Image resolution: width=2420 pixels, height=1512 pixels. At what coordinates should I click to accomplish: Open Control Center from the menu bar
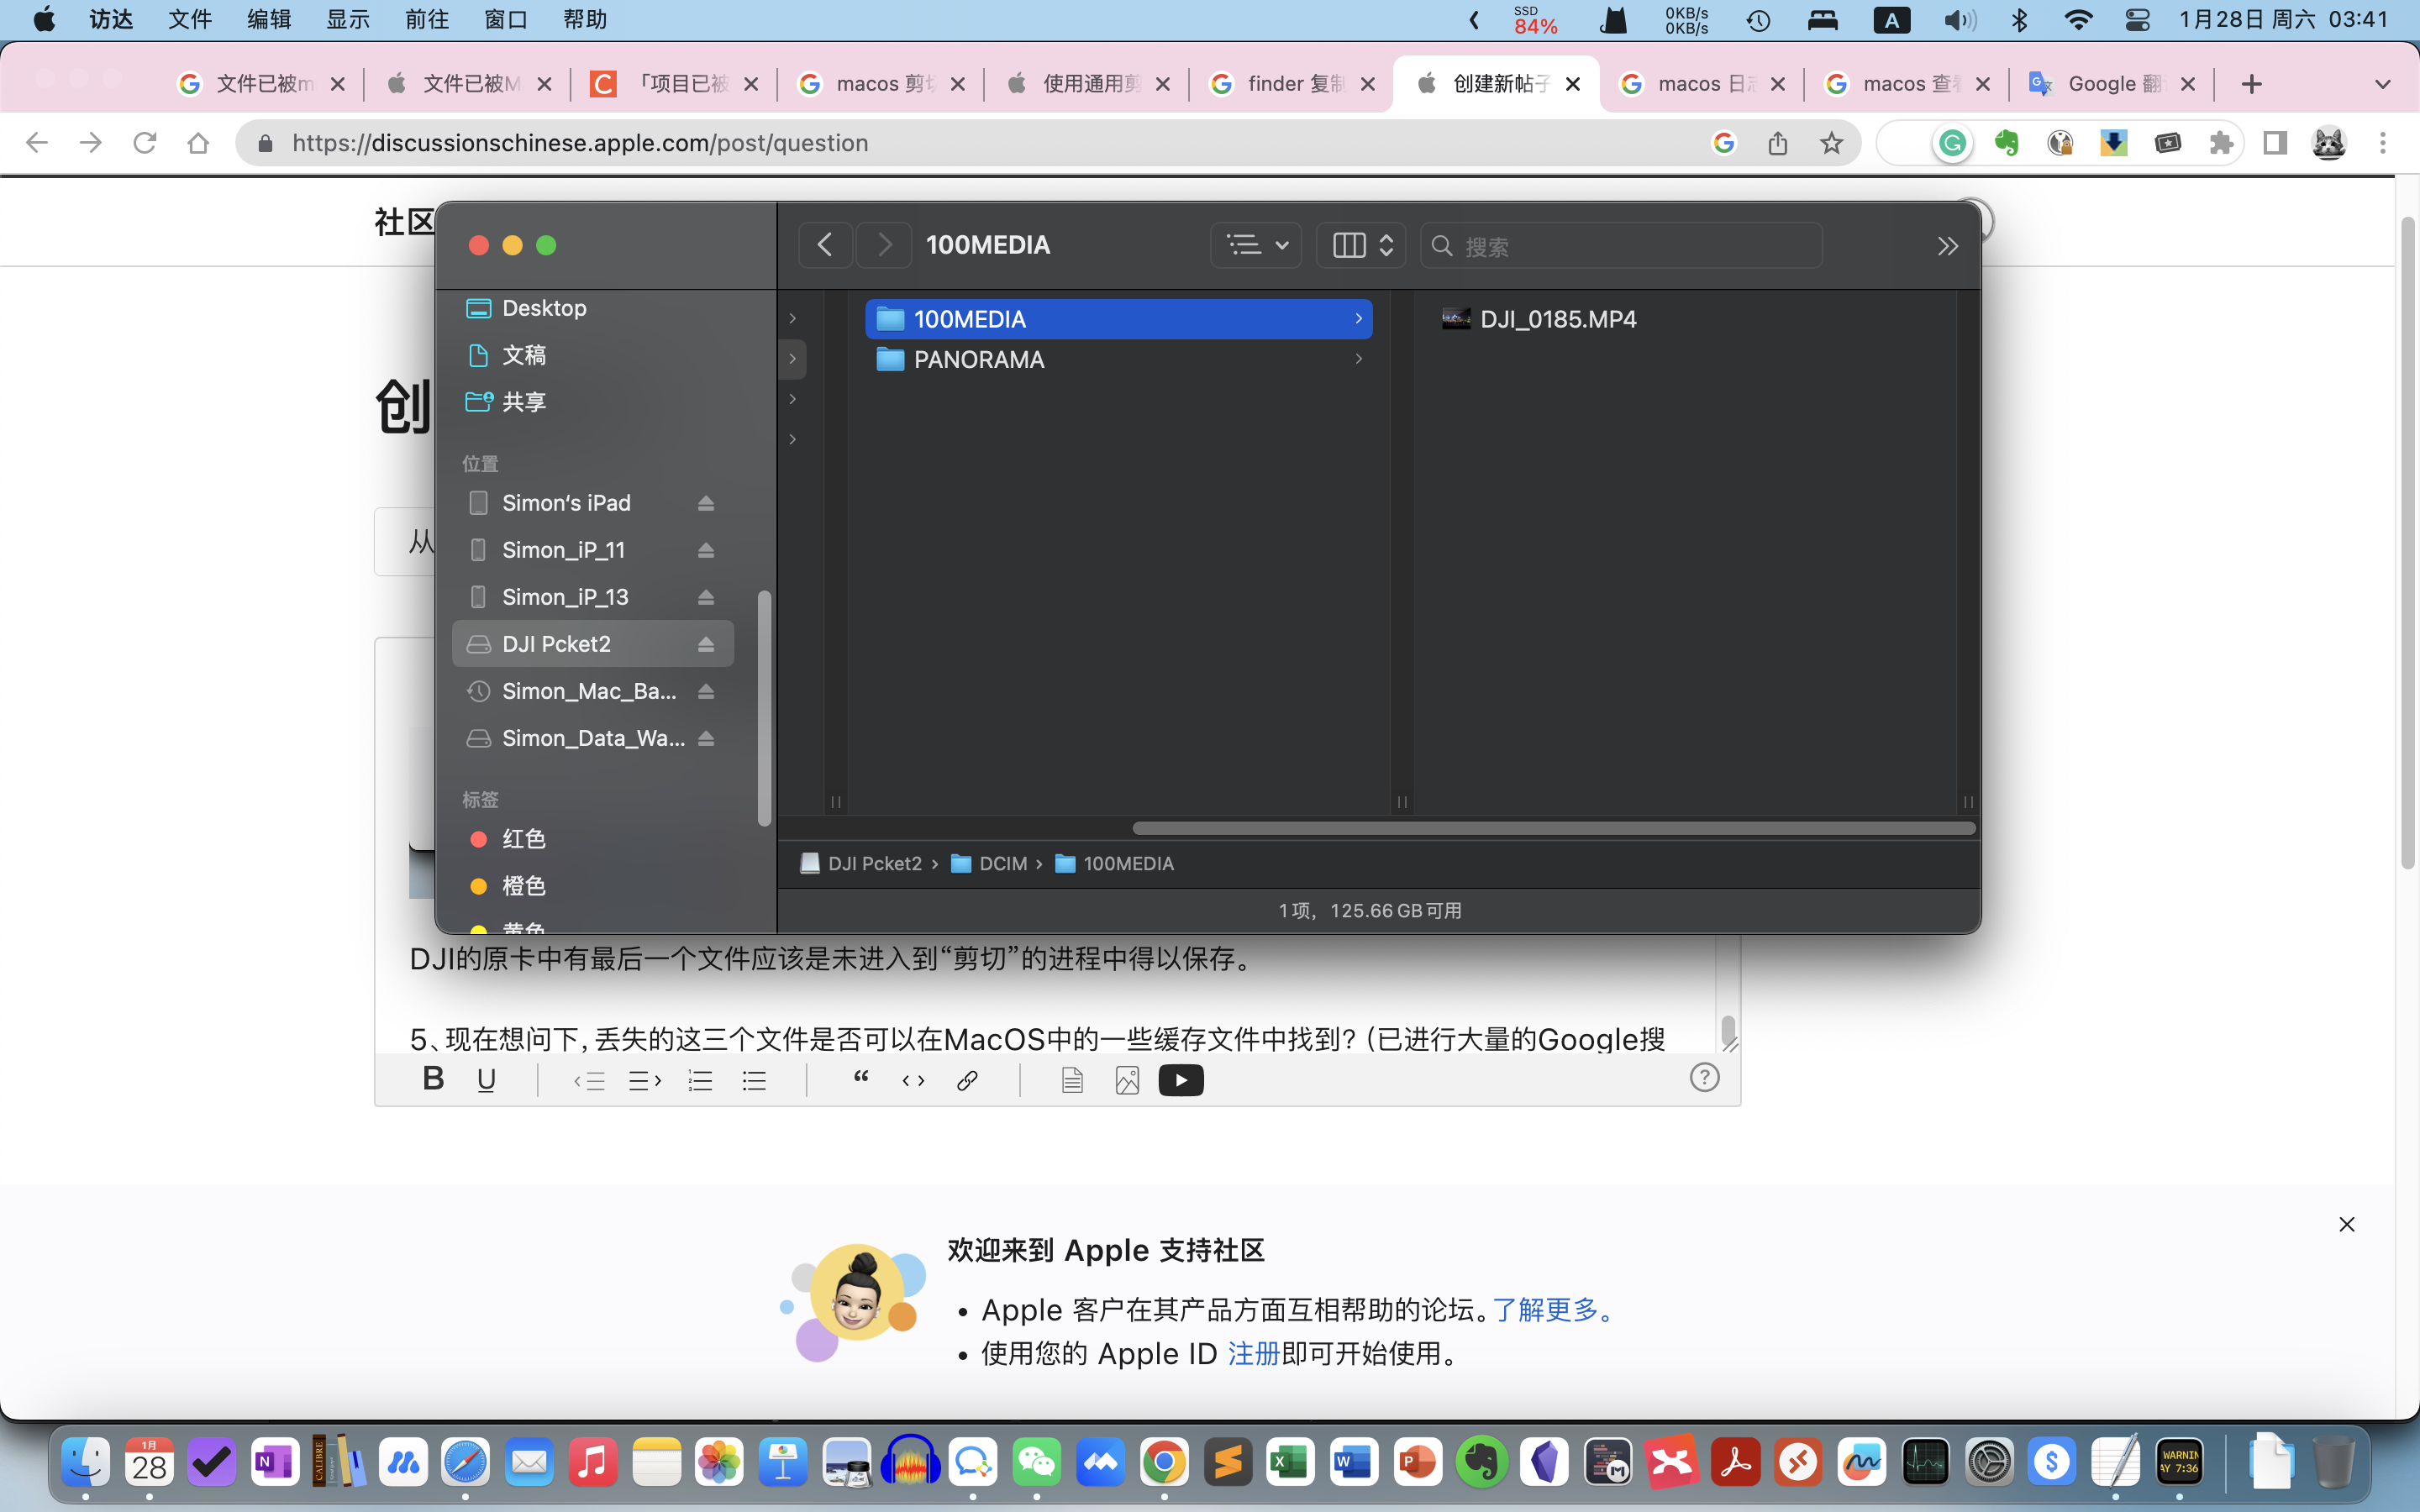click(x=2137, y=20)
